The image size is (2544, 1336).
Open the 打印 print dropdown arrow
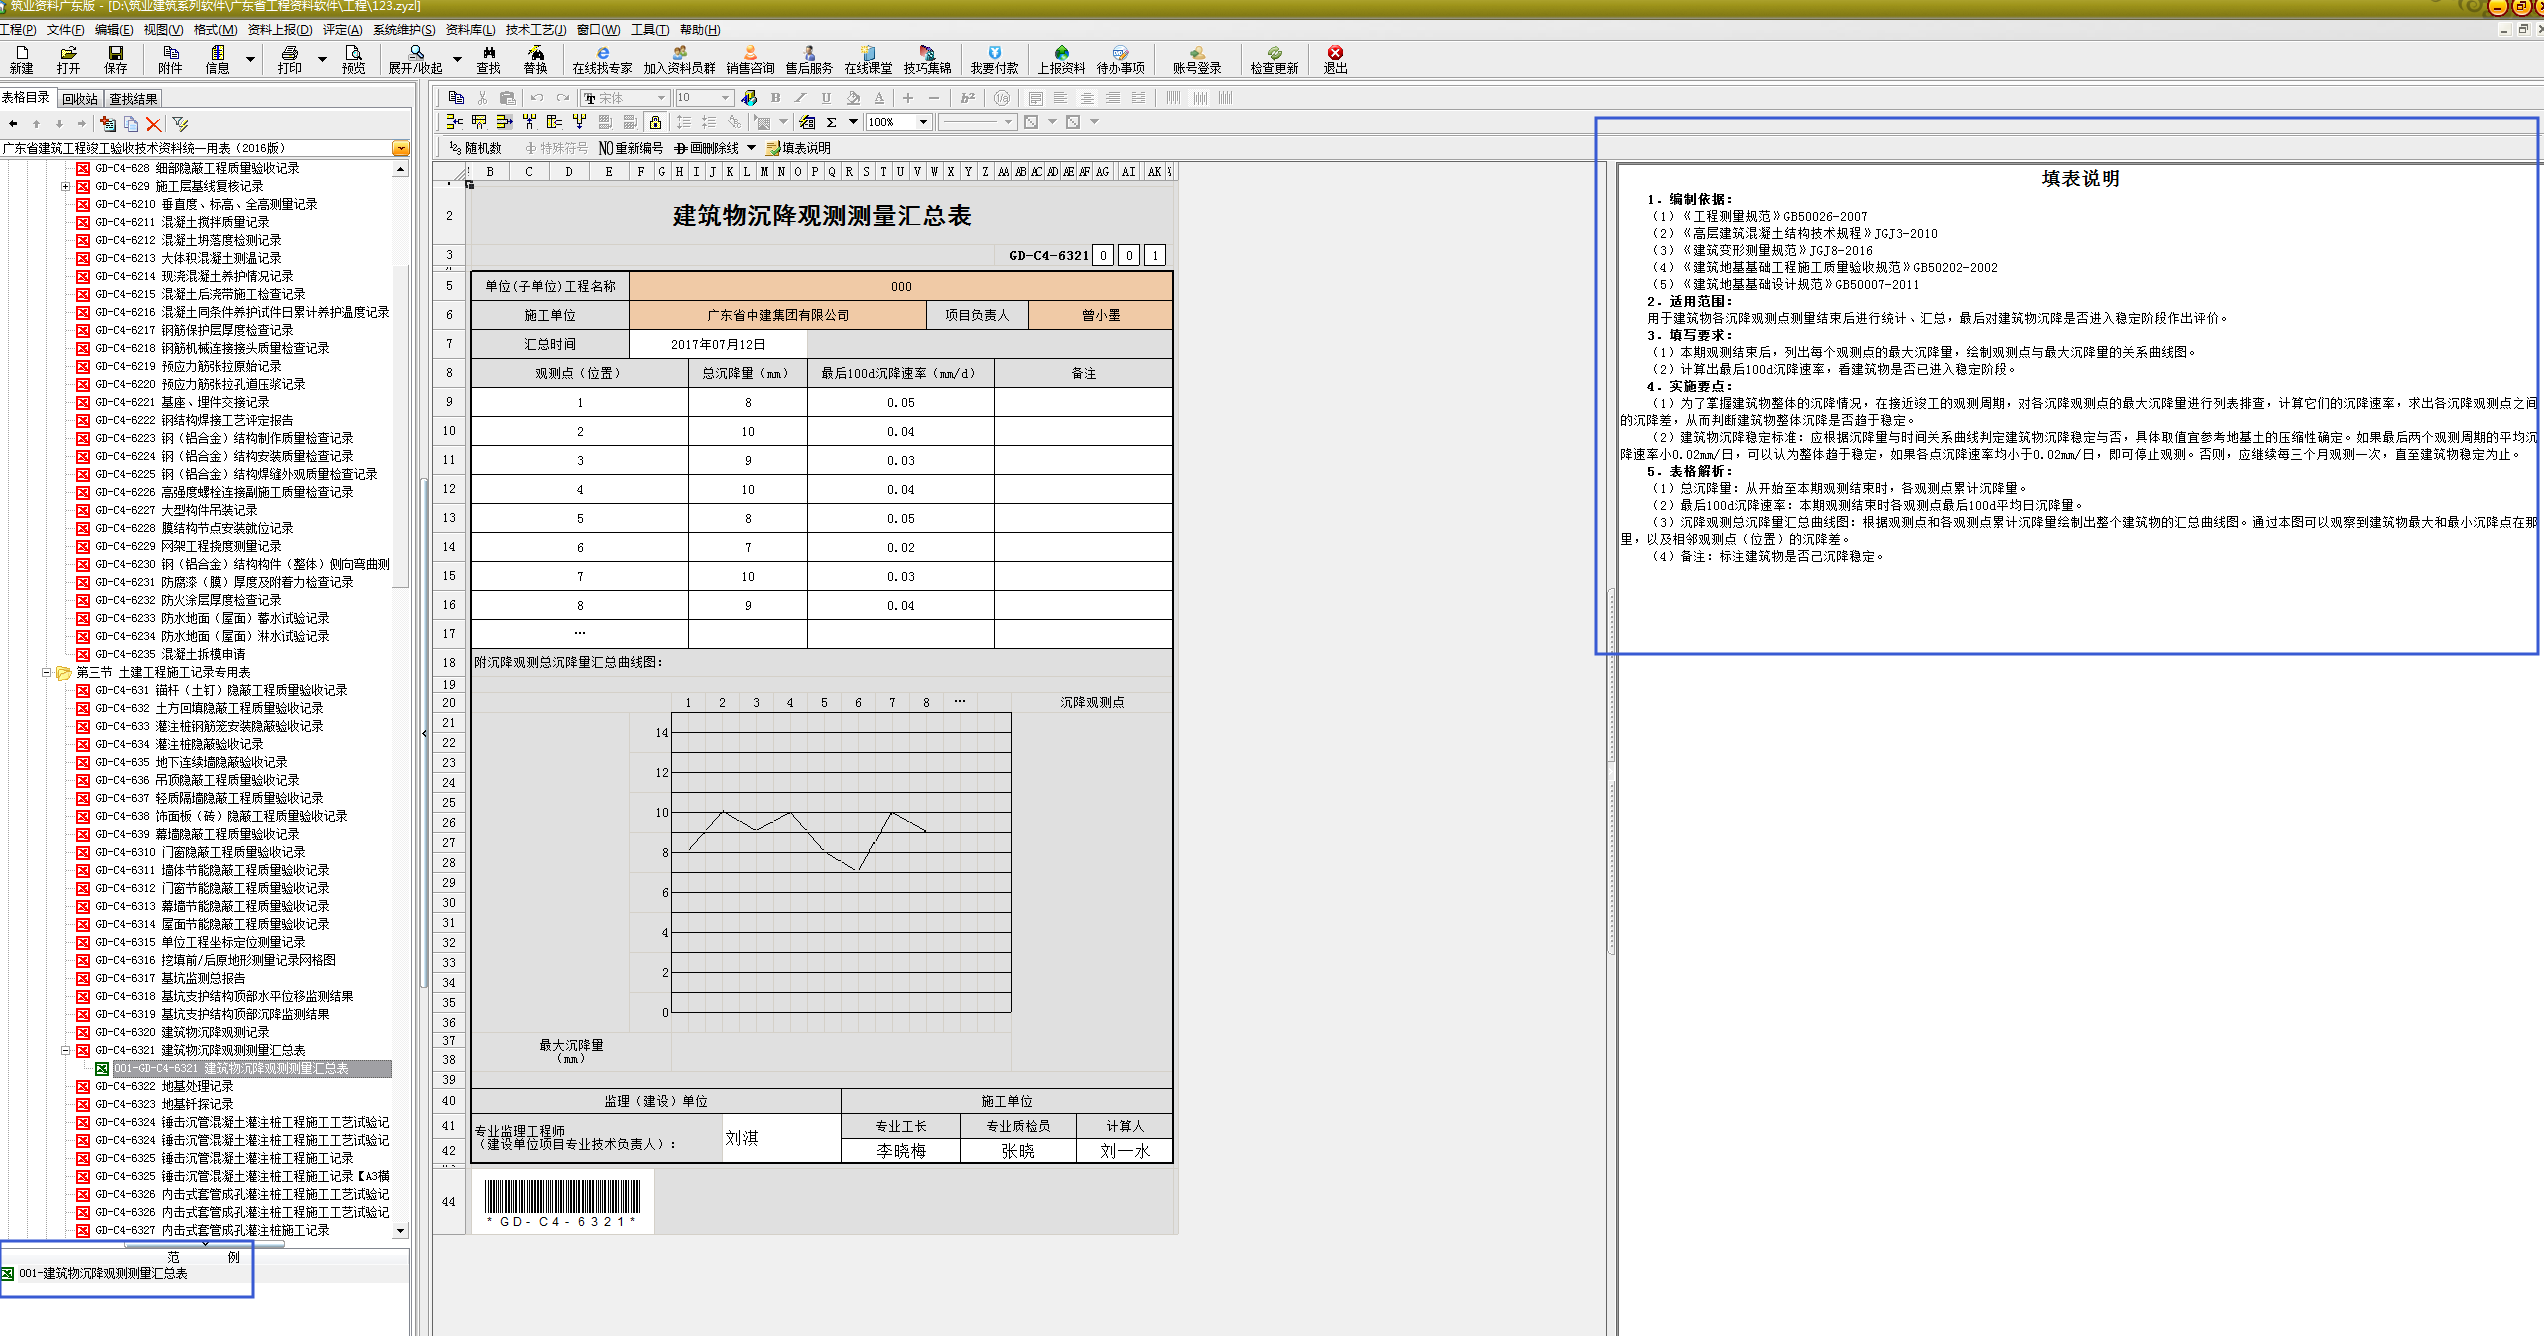(x=322, y=59)
